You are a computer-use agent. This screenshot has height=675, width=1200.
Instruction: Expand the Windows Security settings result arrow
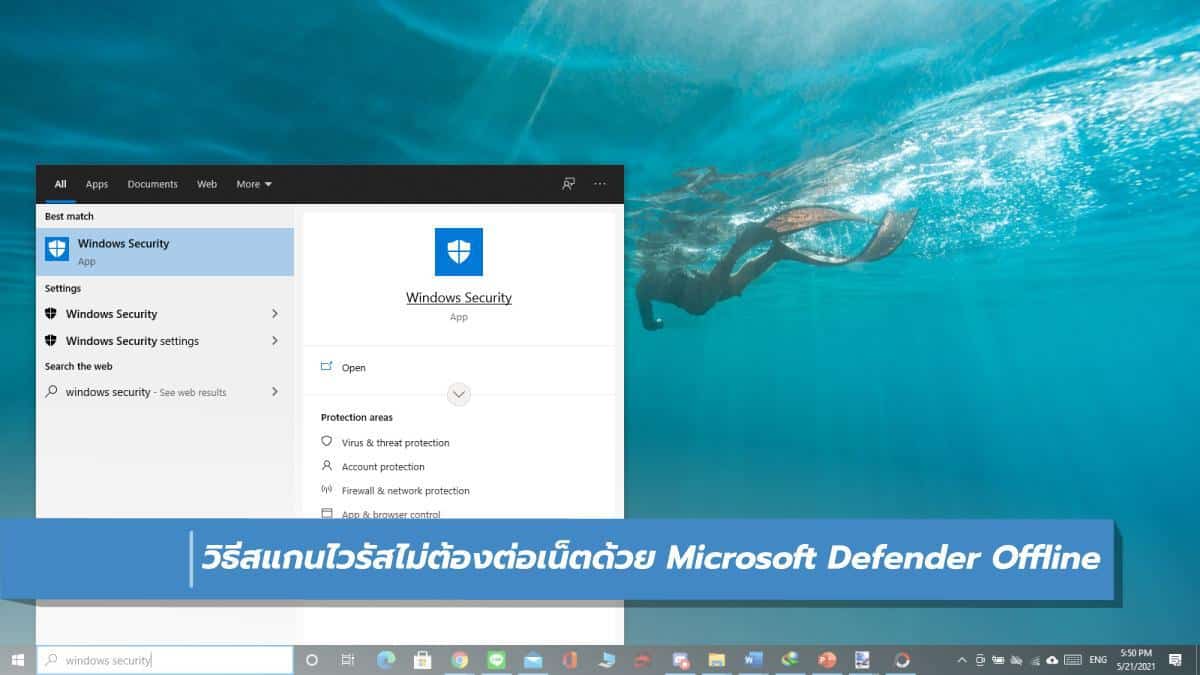pyautogui.click(x=275, y=341)
